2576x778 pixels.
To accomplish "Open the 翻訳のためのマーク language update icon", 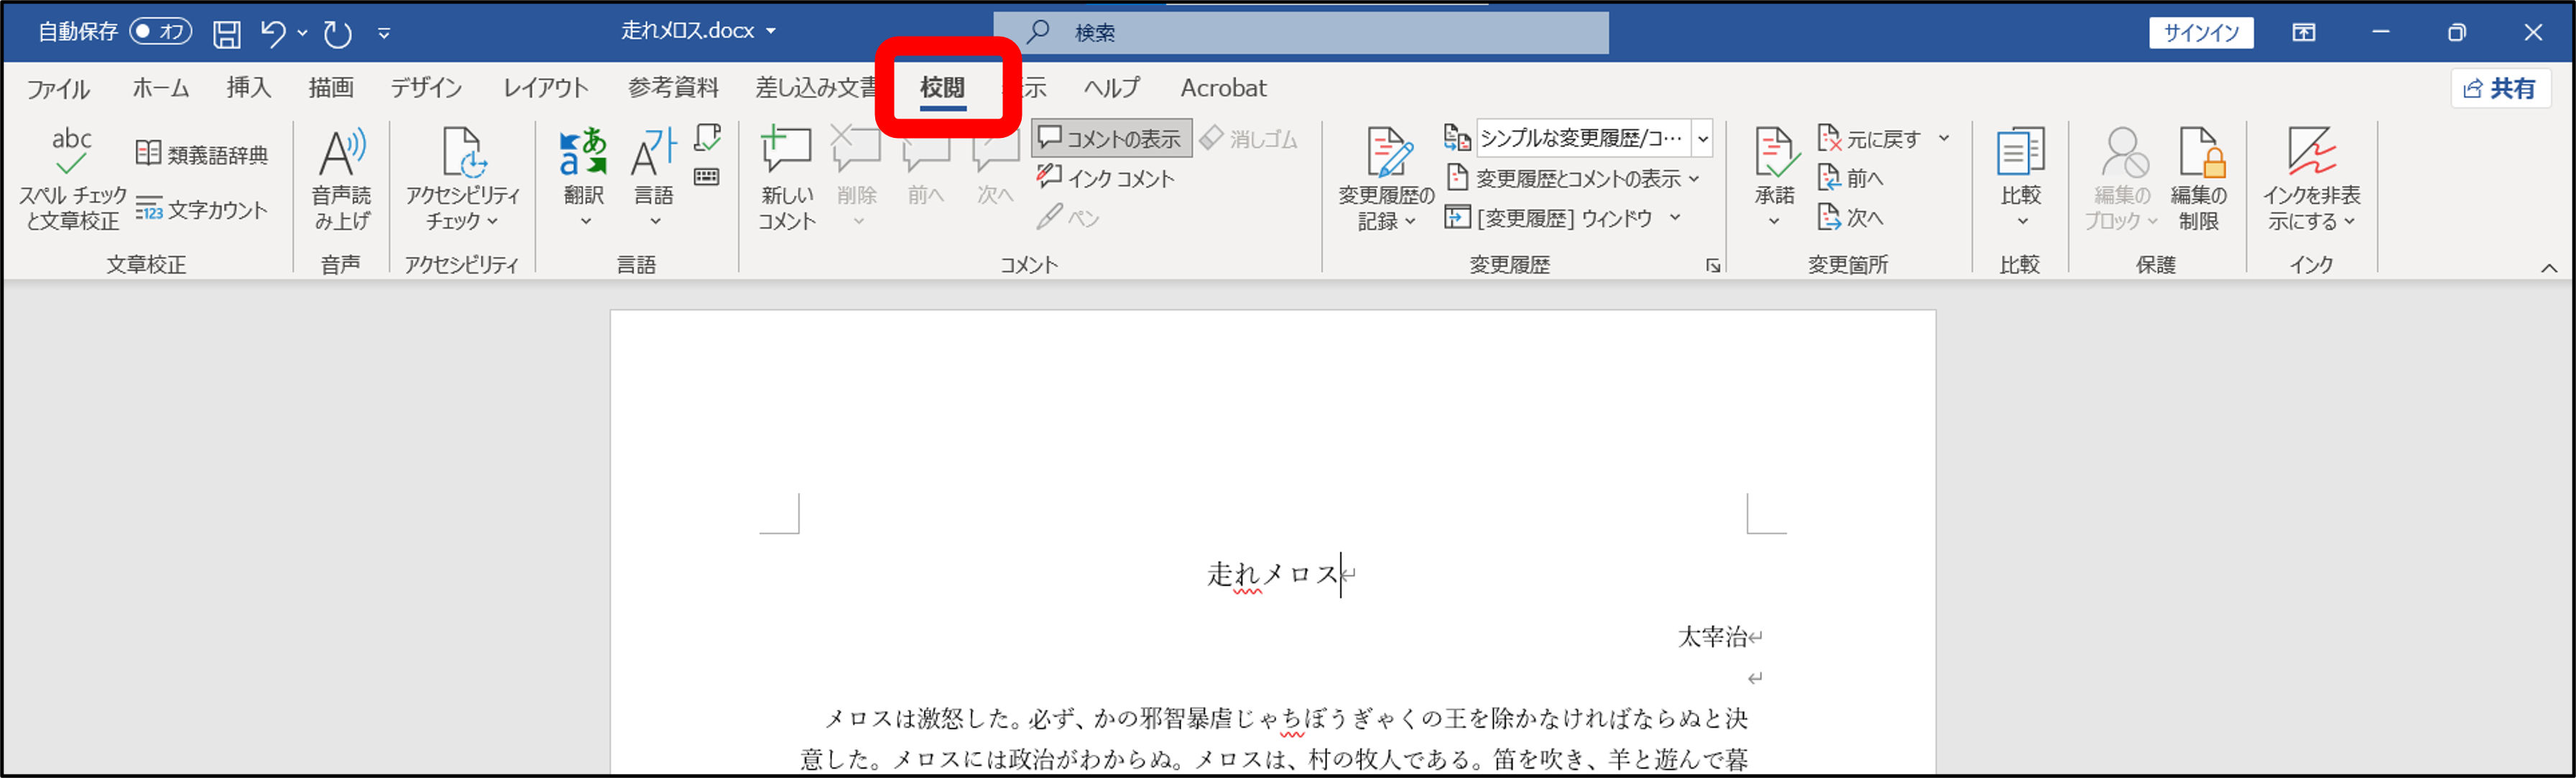I will (707, 138).
